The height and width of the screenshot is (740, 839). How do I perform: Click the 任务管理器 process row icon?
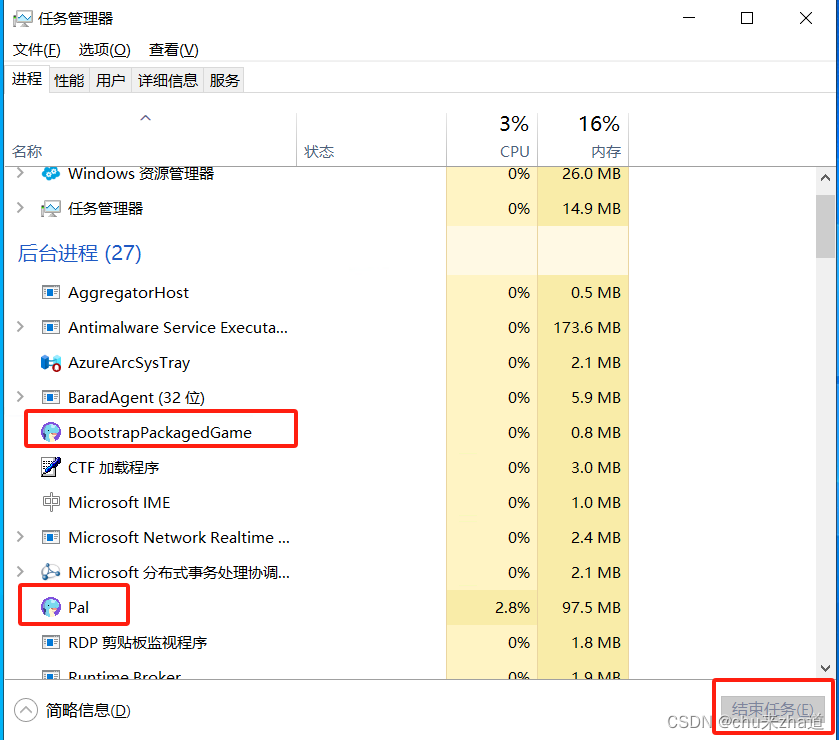(x=51, y=209)
